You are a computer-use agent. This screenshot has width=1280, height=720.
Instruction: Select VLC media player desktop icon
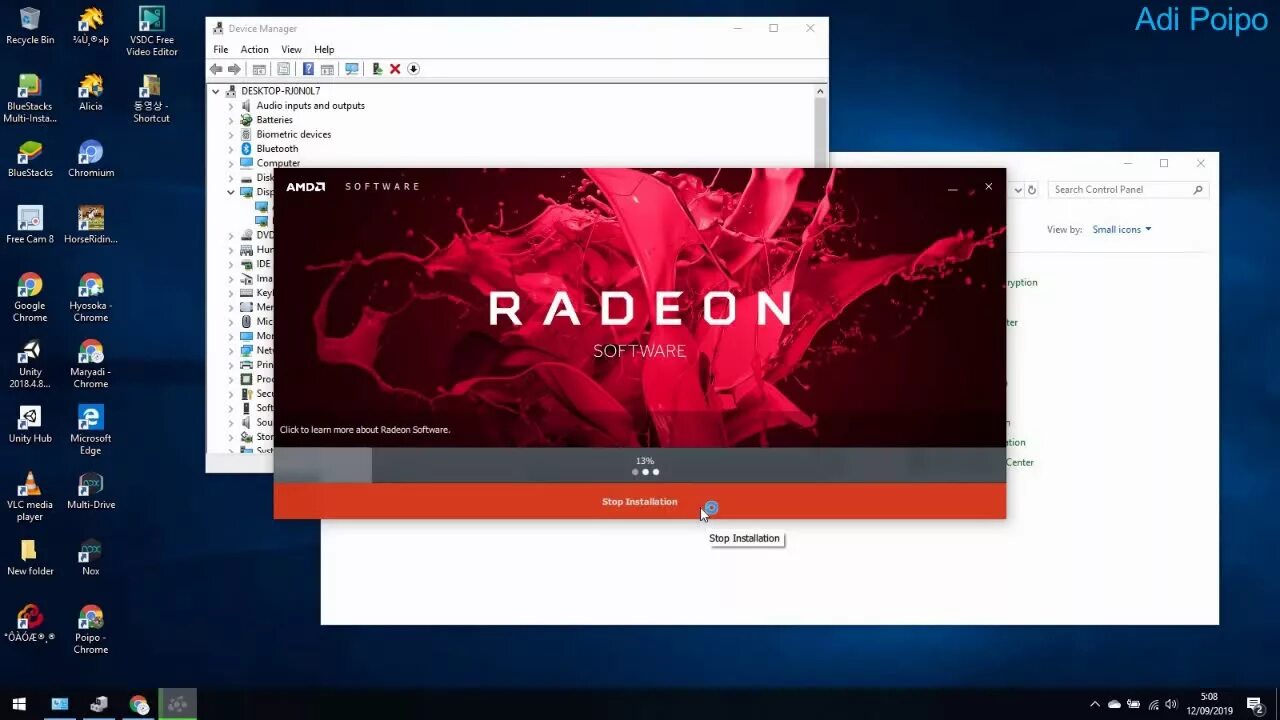(x=30, y=497)
